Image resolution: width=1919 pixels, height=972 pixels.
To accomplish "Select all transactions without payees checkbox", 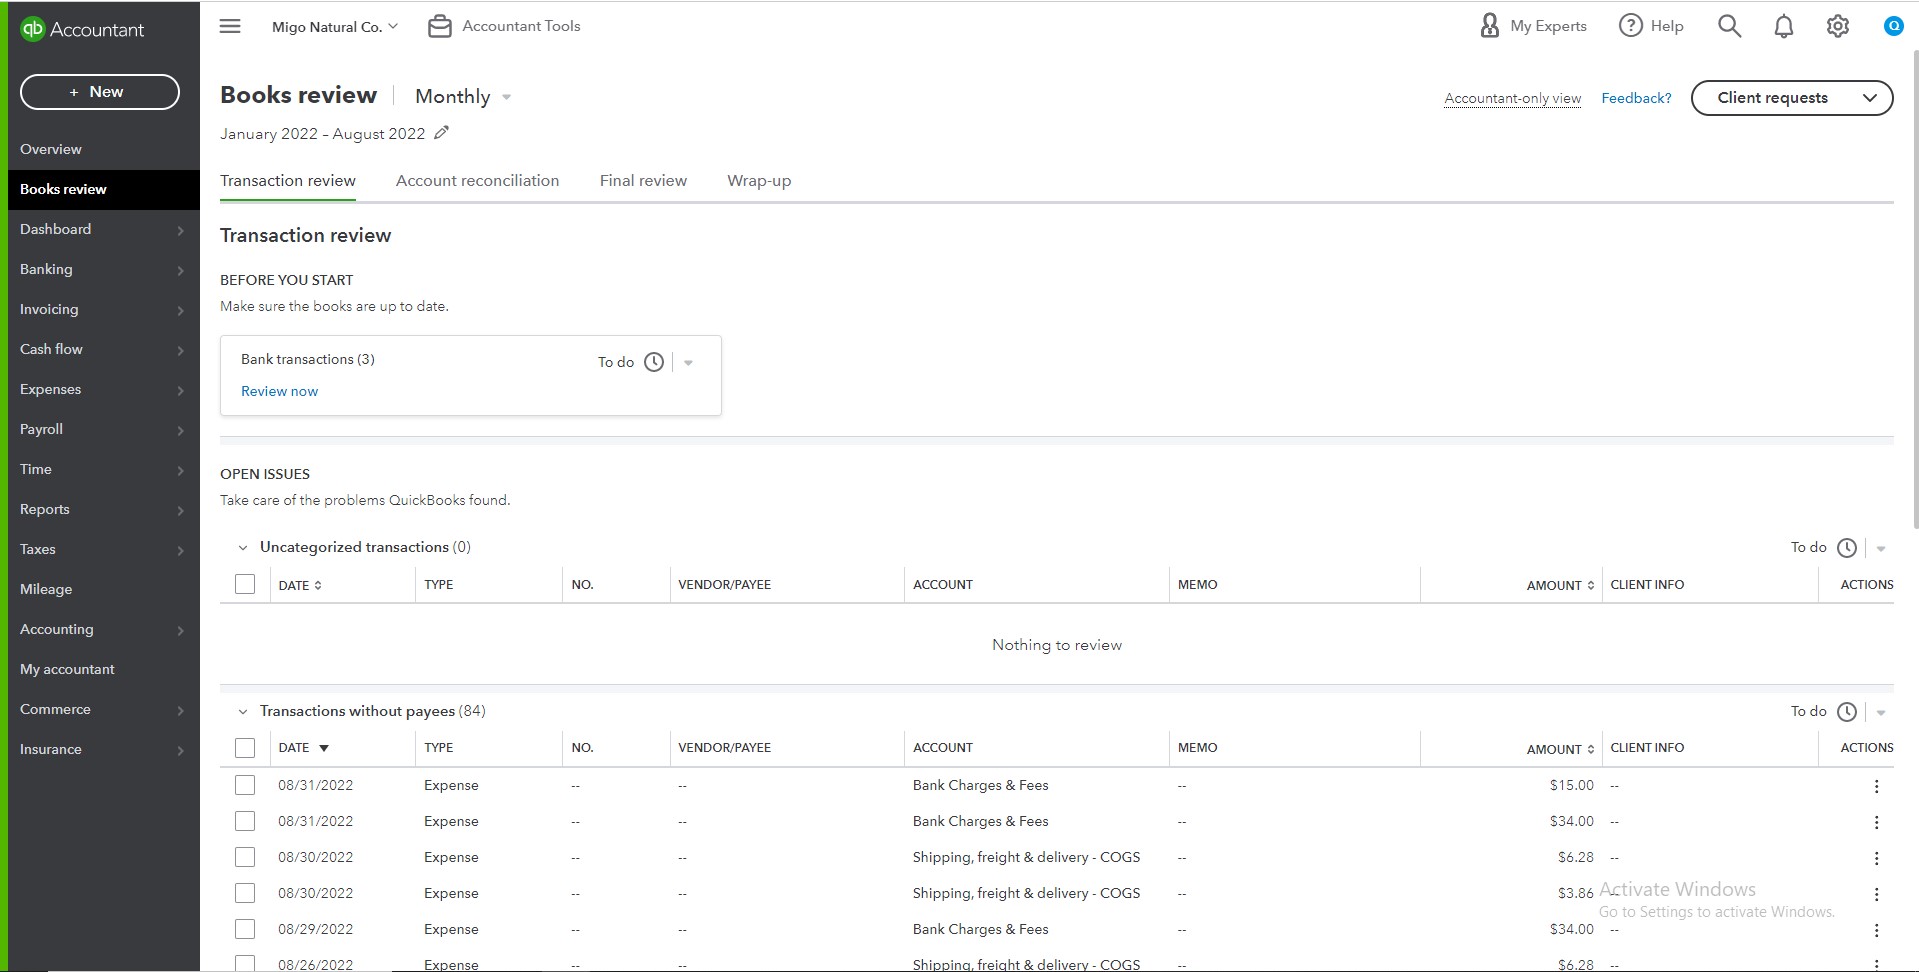I will [x=245, y=748].
